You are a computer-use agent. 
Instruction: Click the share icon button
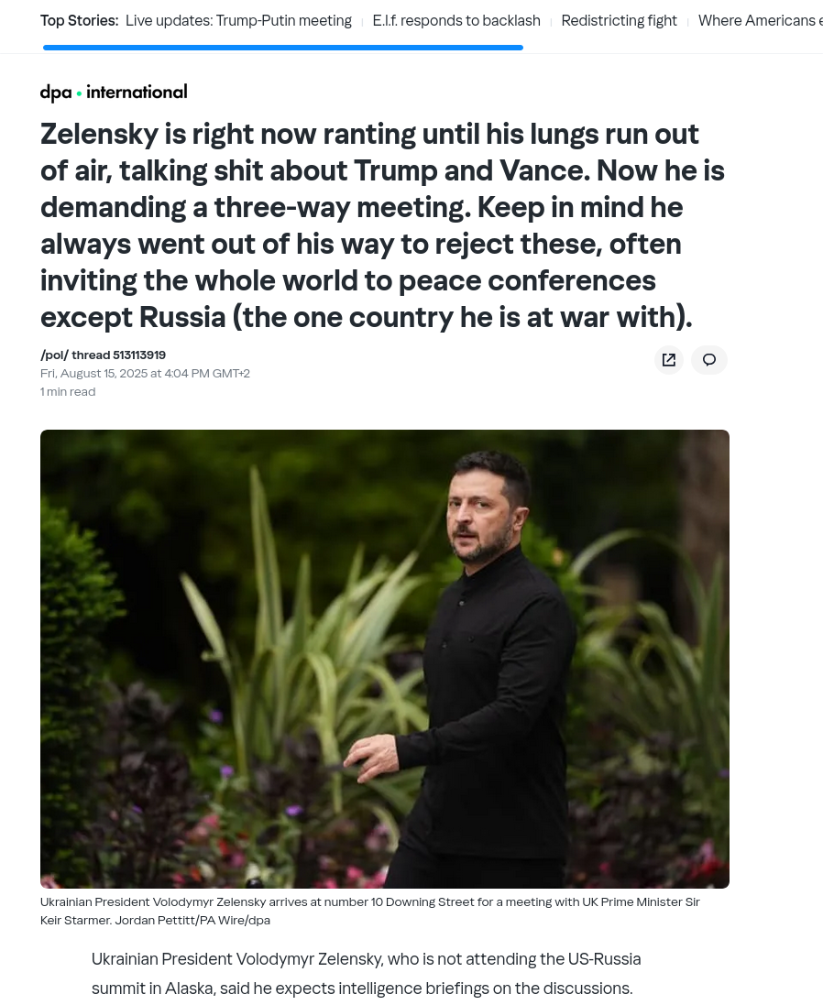(669, 360)
